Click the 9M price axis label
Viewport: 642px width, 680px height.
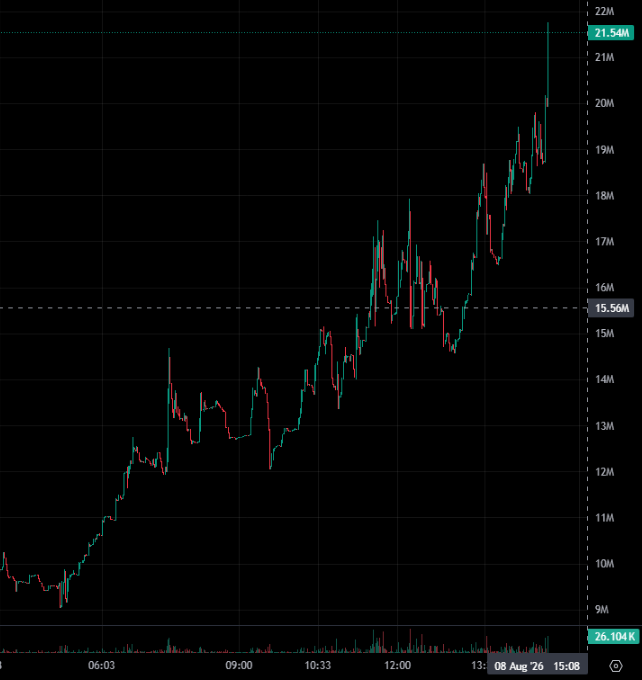point(602,610)
